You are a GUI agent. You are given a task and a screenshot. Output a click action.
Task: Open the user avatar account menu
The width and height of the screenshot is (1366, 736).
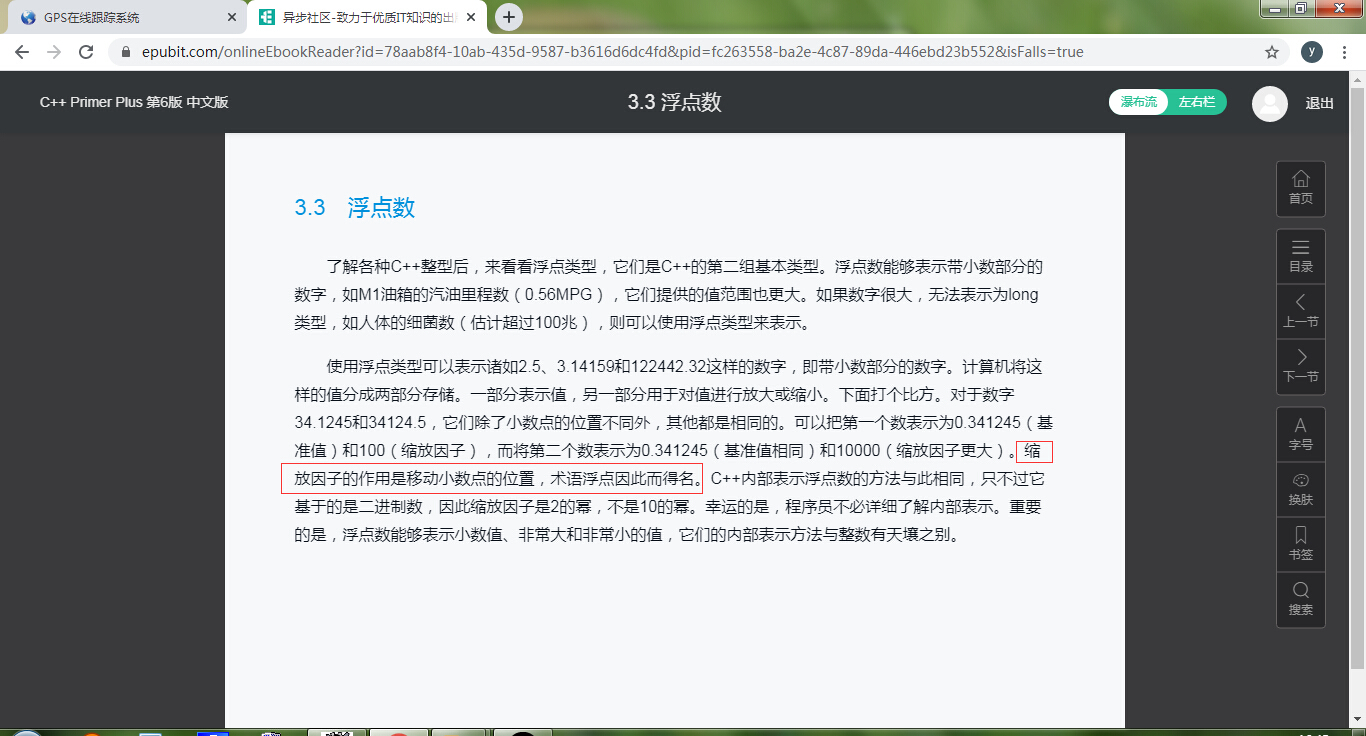click(x=1269, y=103)
